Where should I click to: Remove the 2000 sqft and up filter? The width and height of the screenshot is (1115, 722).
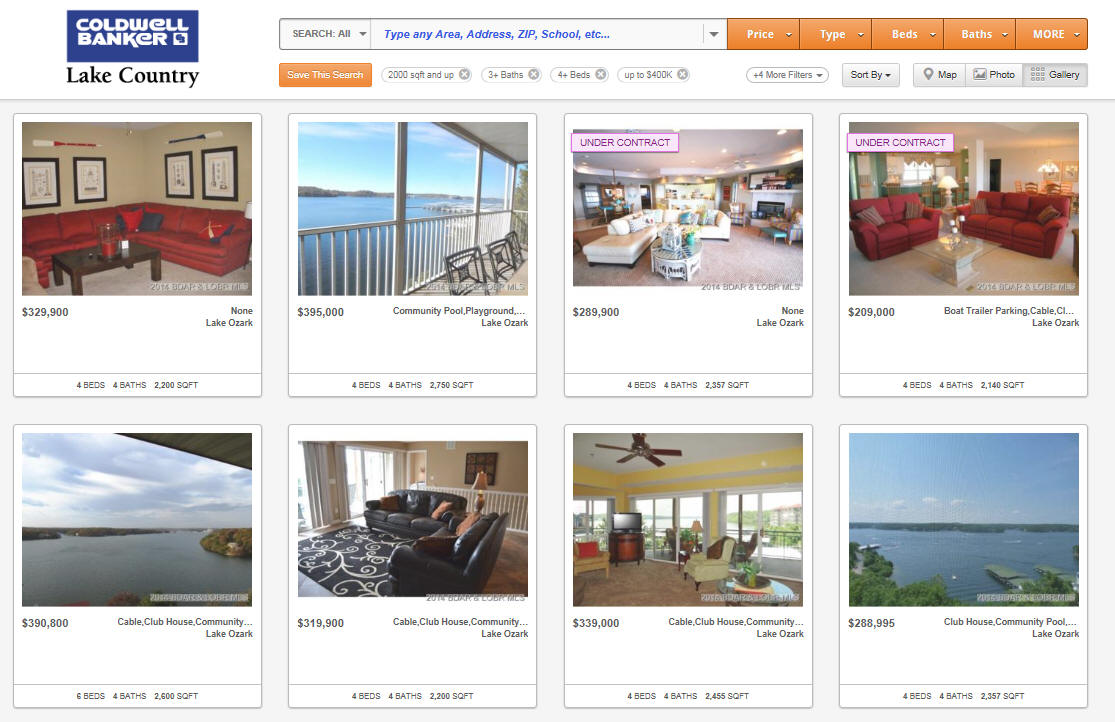464,75
